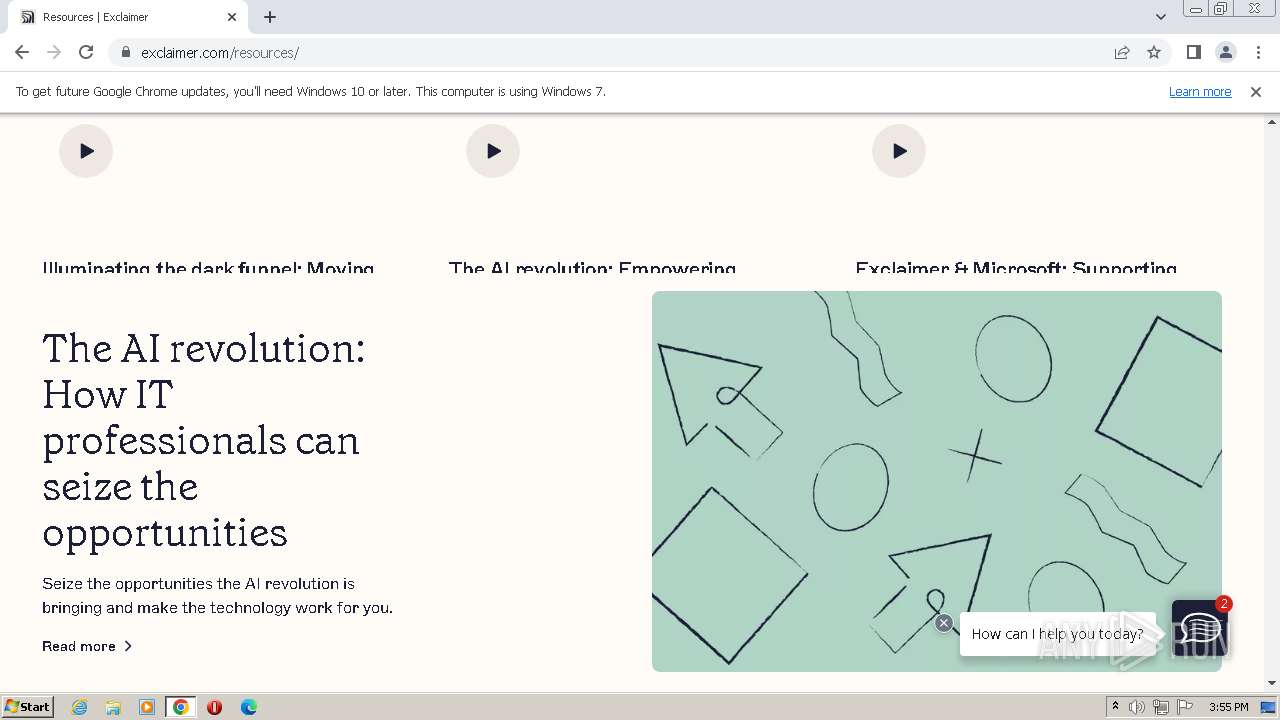This screenshot has width=1280, height=720.
Task: Open the Chrome profile menu
Action: [1225, 52]
